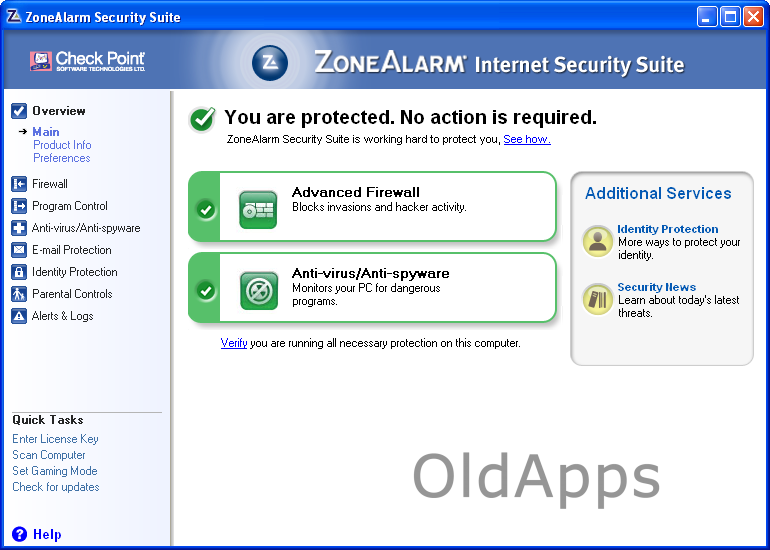Click the Firewall sidebar icon
The image size is (770, 550).
[x=19, y=184]
